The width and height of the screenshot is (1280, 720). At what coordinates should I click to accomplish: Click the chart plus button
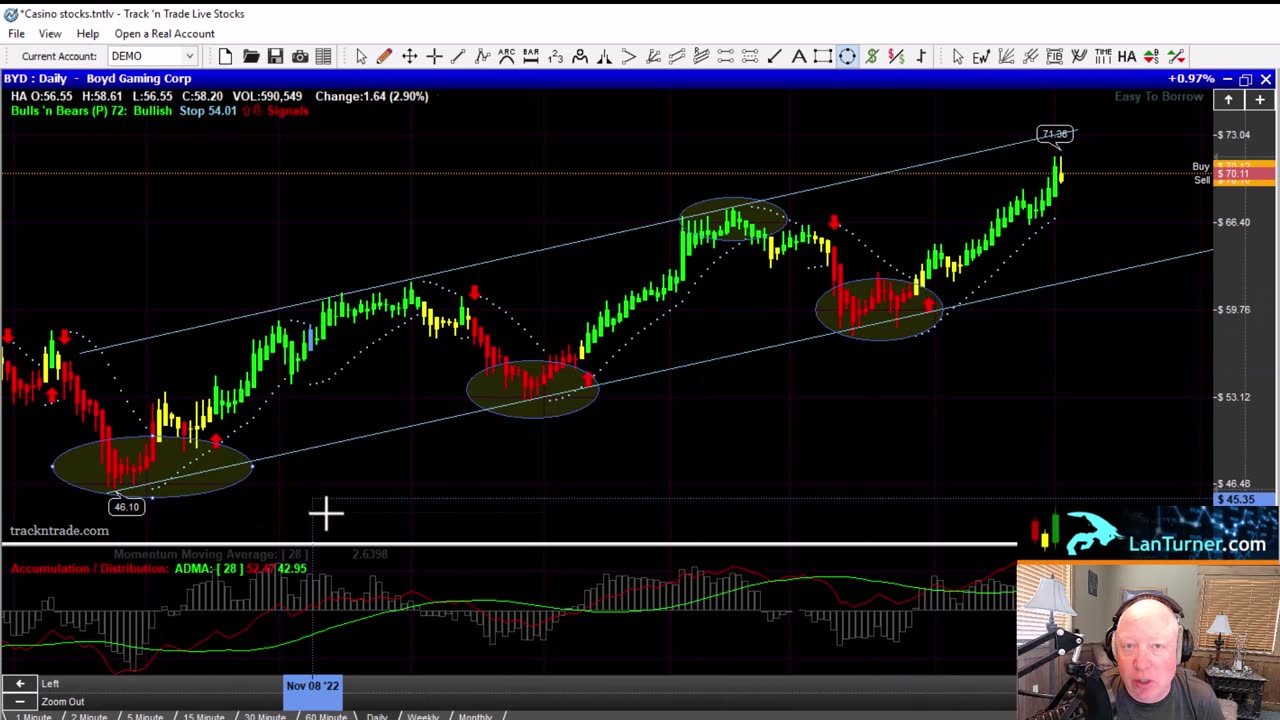[1259, 99]
